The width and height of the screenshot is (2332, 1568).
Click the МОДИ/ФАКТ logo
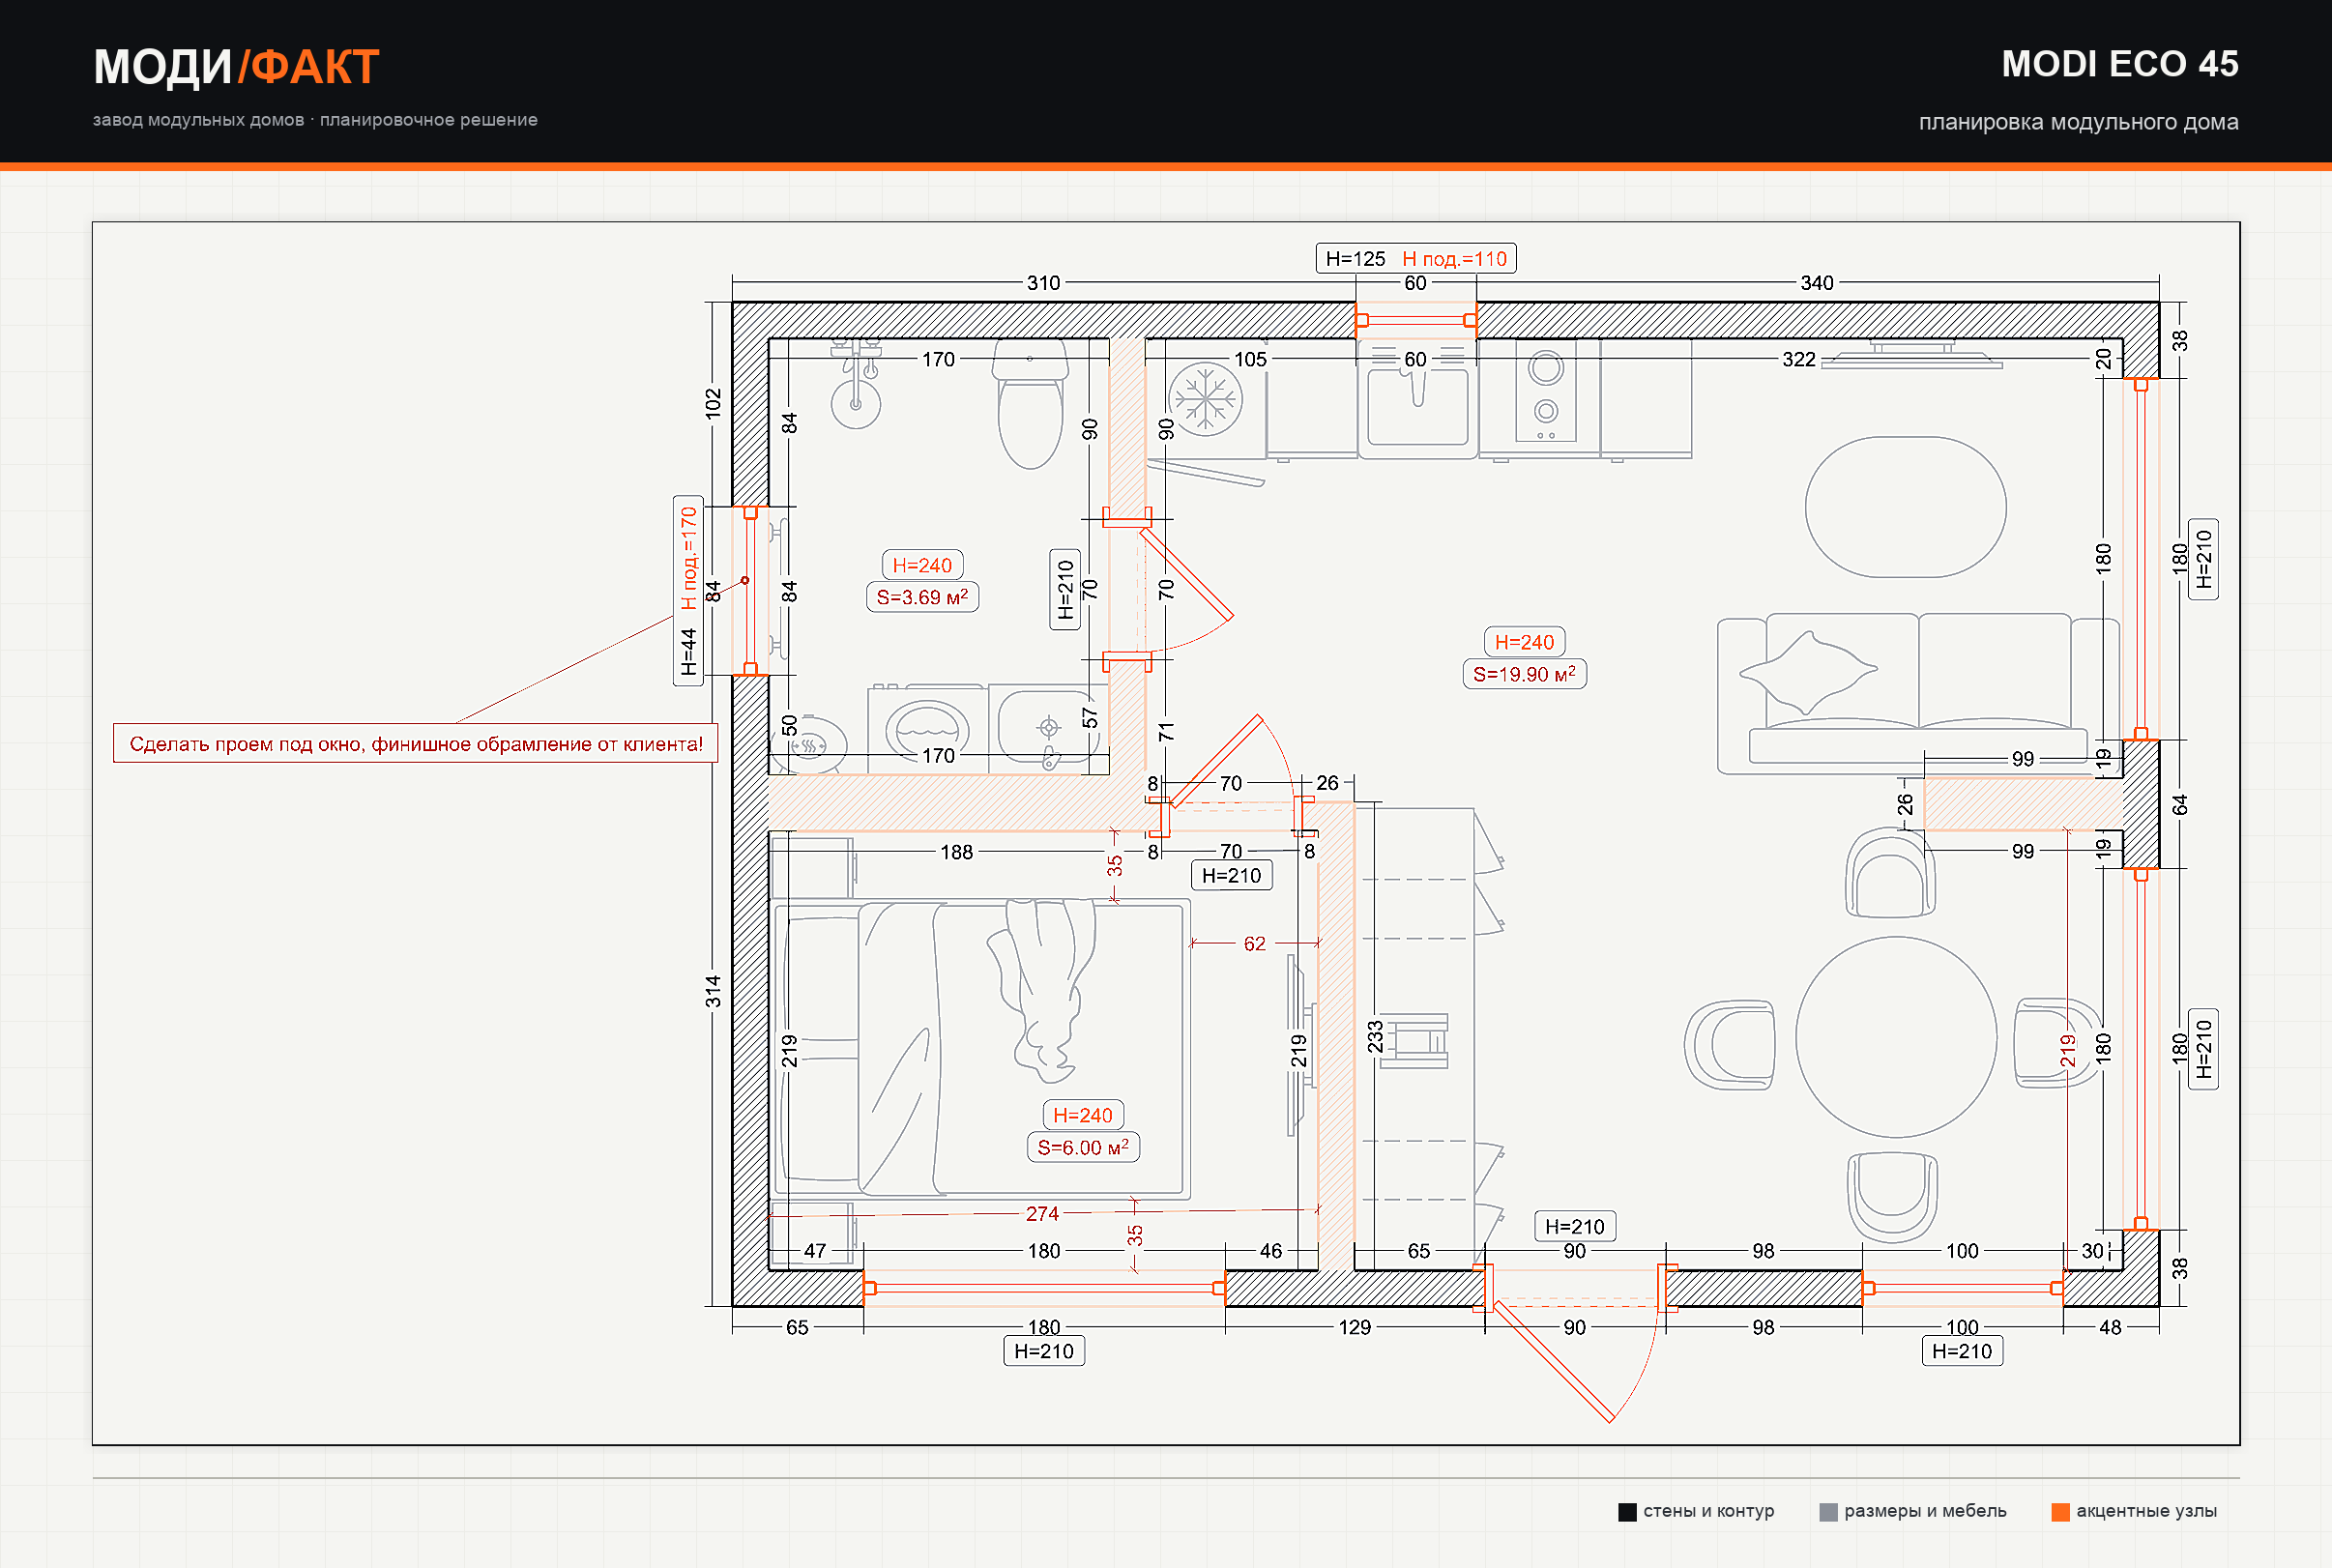click(236, 67)
